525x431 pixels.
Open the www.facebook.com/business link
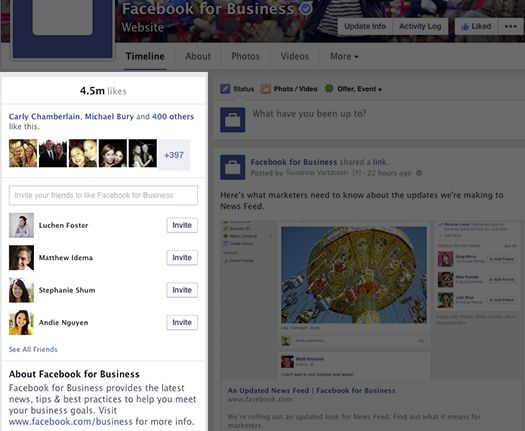[71, 421]
